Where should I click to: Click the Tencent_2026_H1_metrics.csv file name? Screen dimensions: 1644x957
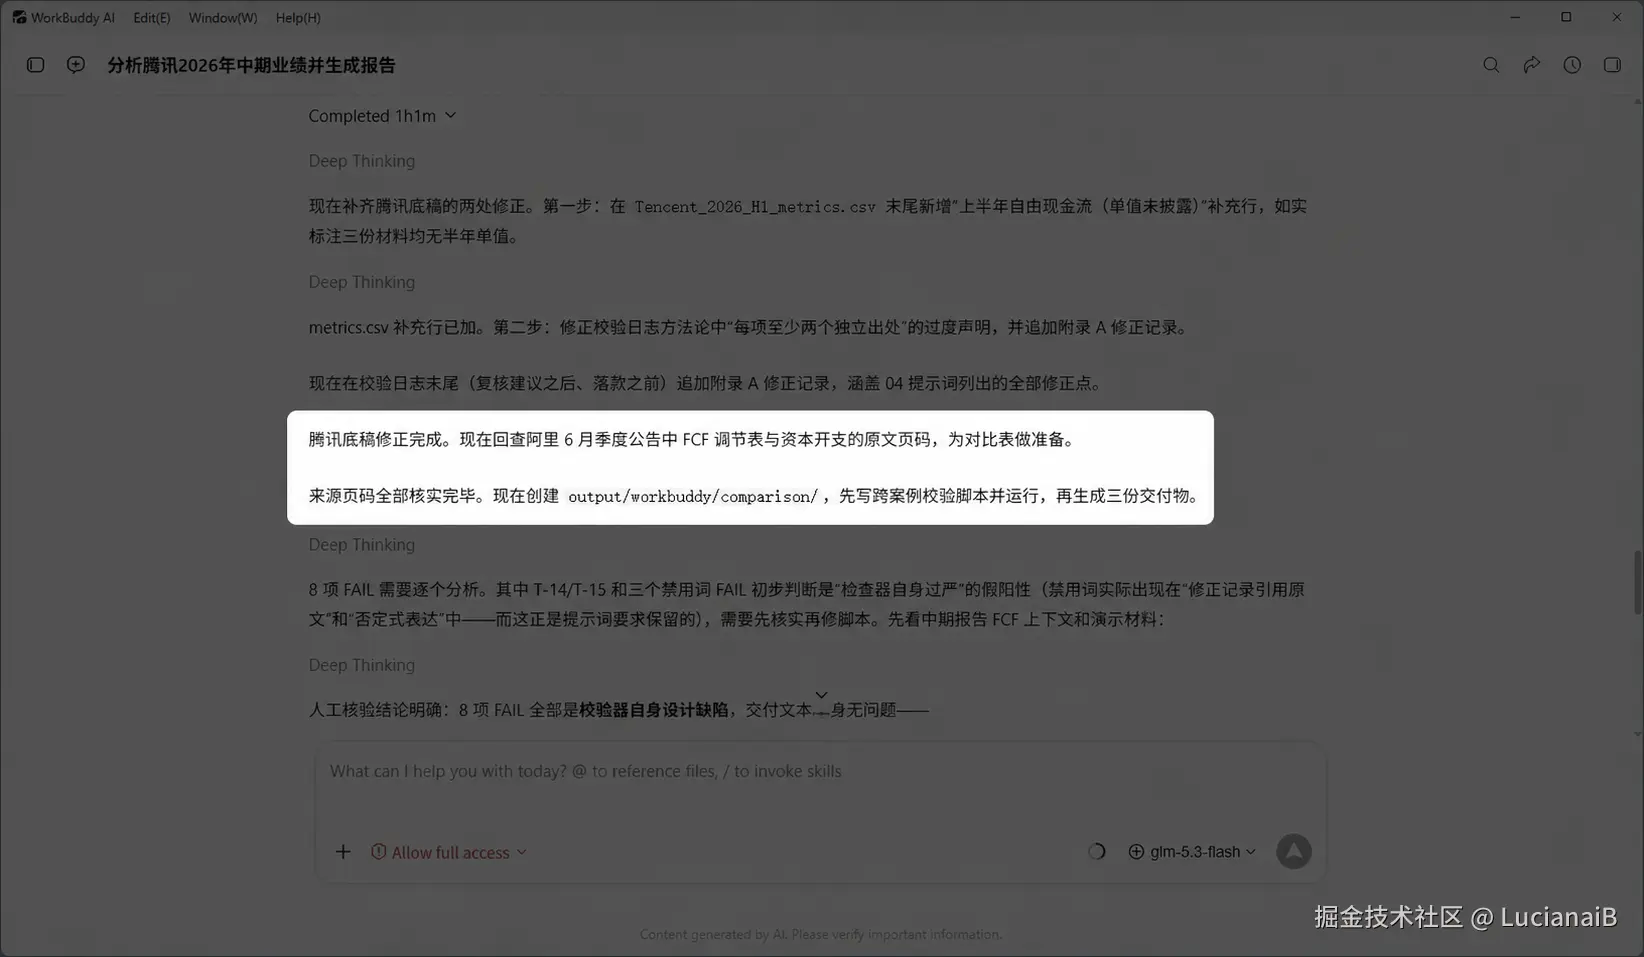point(755,207)
